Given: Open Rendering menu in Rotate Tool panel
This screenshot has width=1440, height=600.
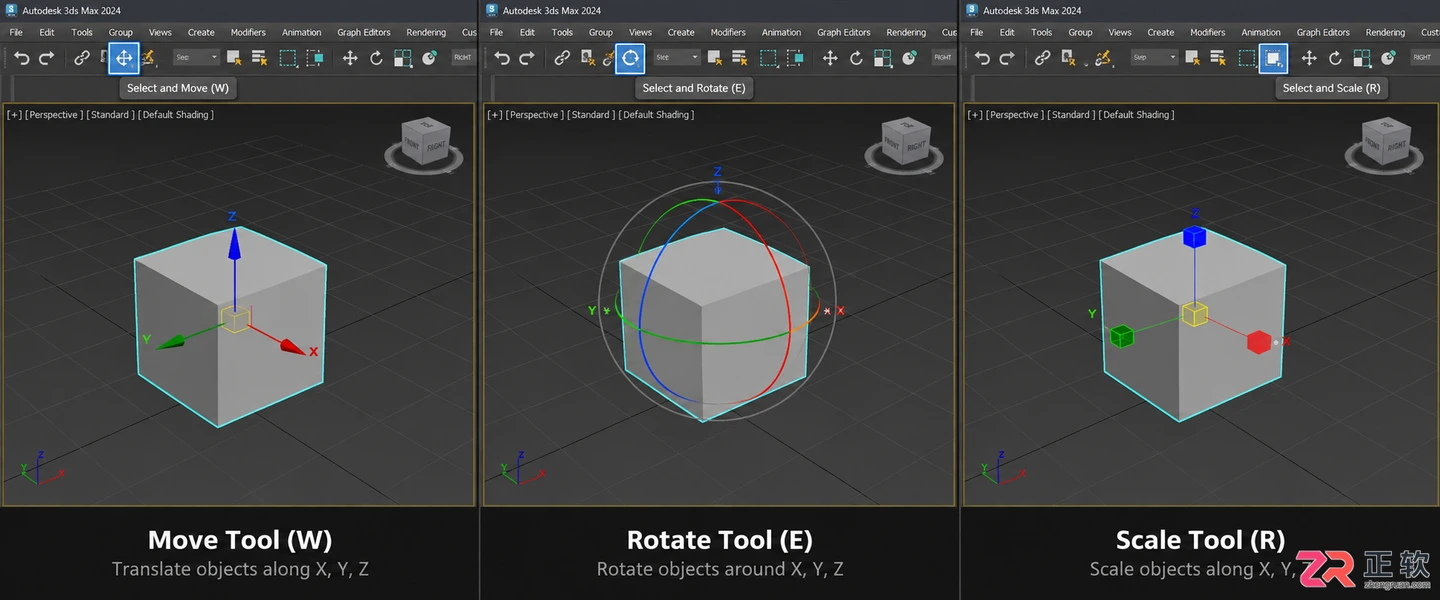Looking at the screenshot, I should click(x=906, y=32).
